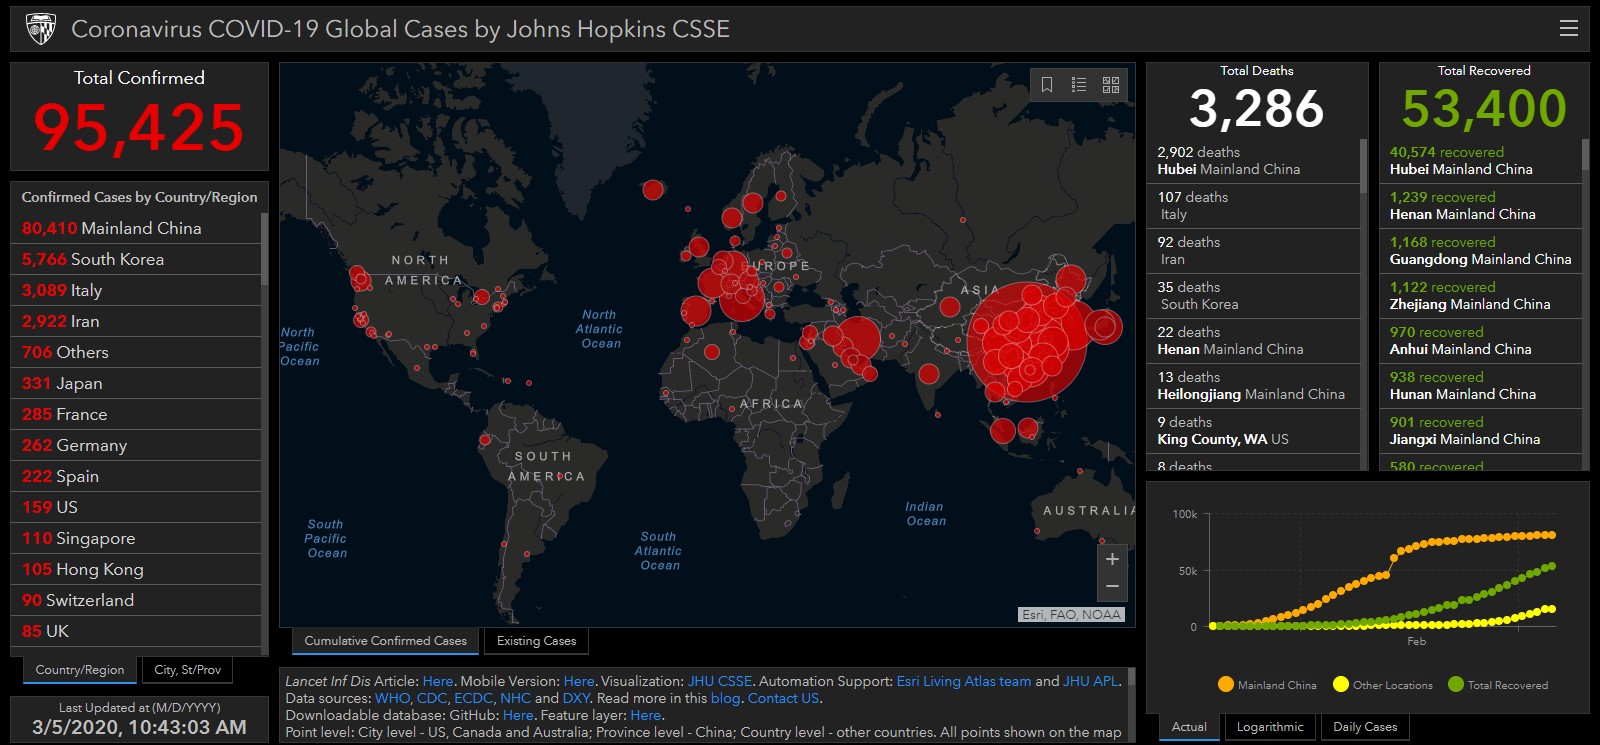1600x745 pixels.
Task: Open Lancet Inf Dis Article Here link
Action: 437,681
